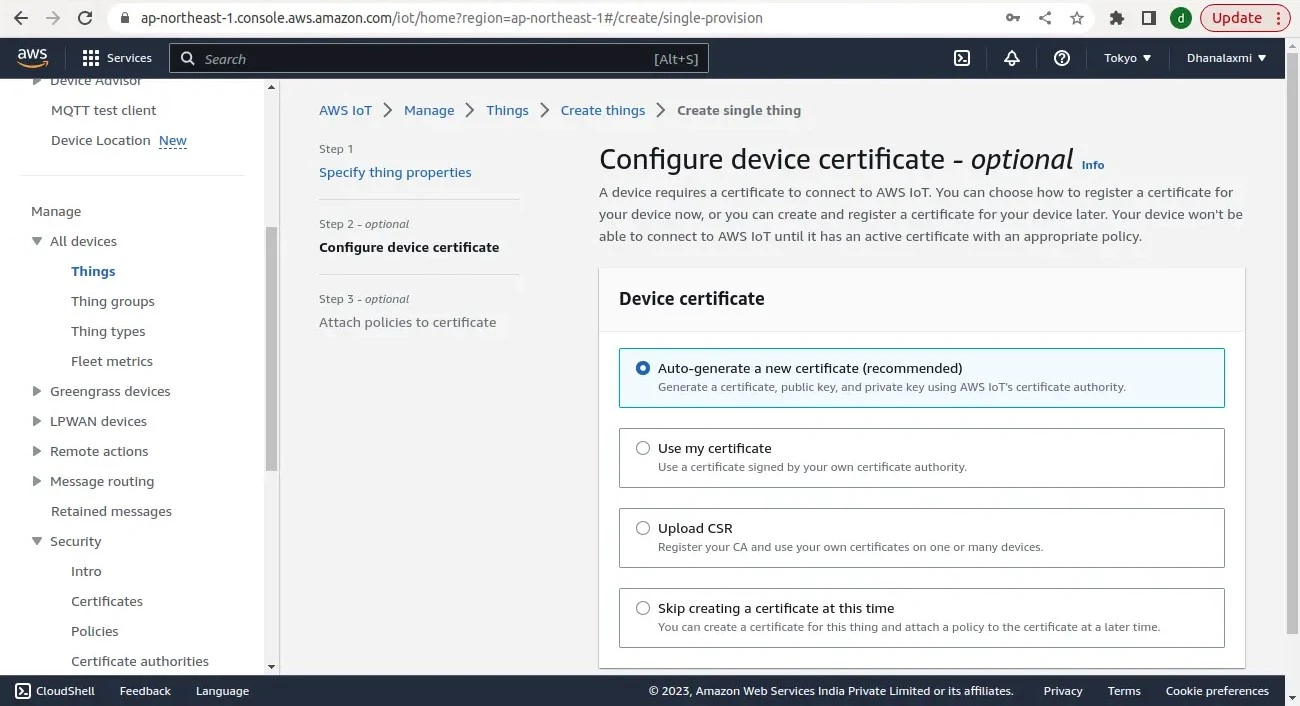Open Certificates under Security

107,601
